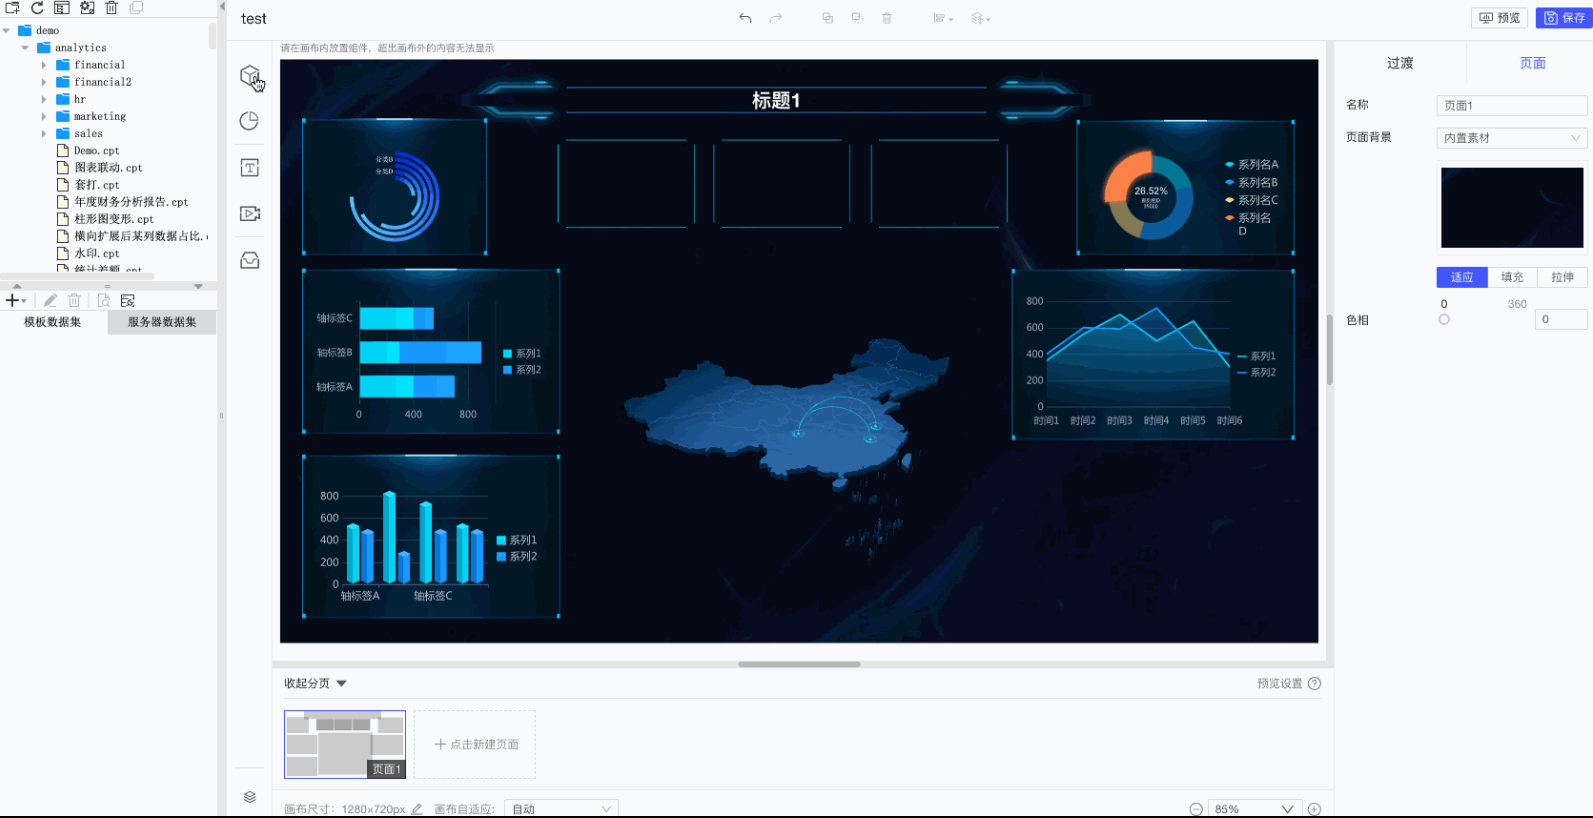Collapse pages with 收起分页 arrow

click(x=341, y=684)
